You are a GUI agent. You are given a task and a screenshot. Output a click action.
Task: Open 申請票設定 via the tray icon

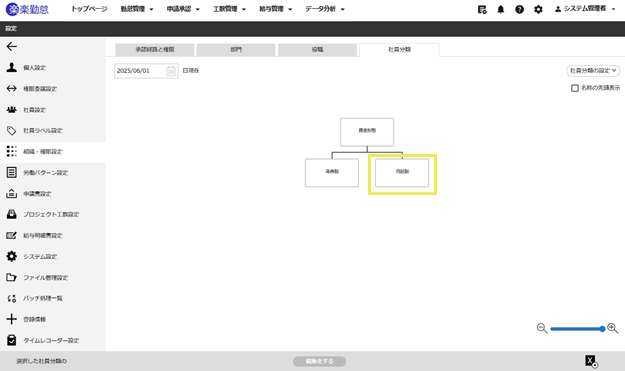12,194
